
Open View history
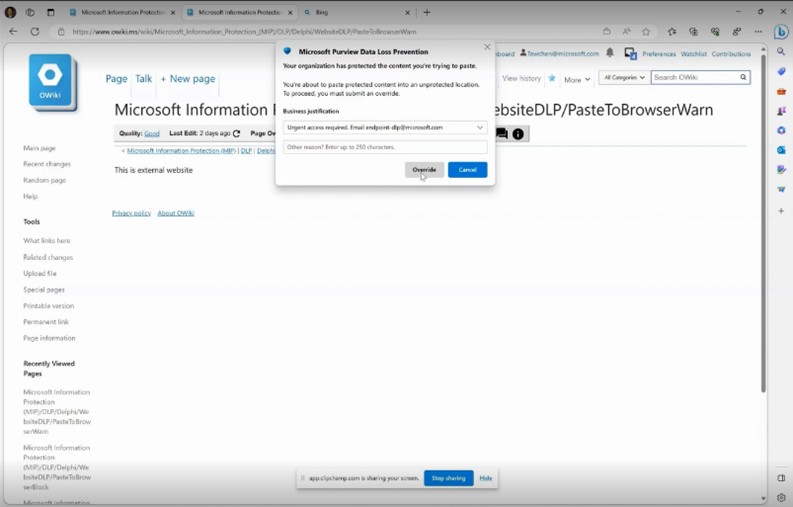pyautogui.click(x=521, y=78)
